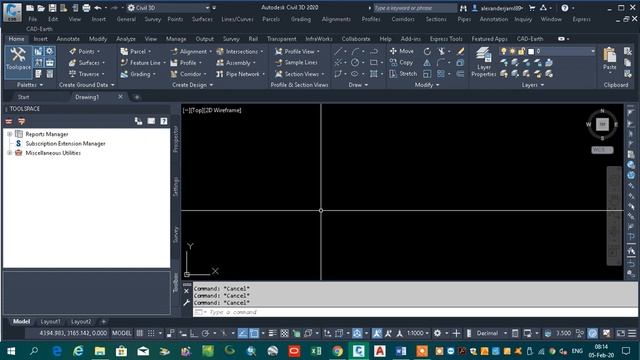Screen dimensions: 640x360
Task: Open the Surfaces dropdown
Action: [x=87, y=63]
